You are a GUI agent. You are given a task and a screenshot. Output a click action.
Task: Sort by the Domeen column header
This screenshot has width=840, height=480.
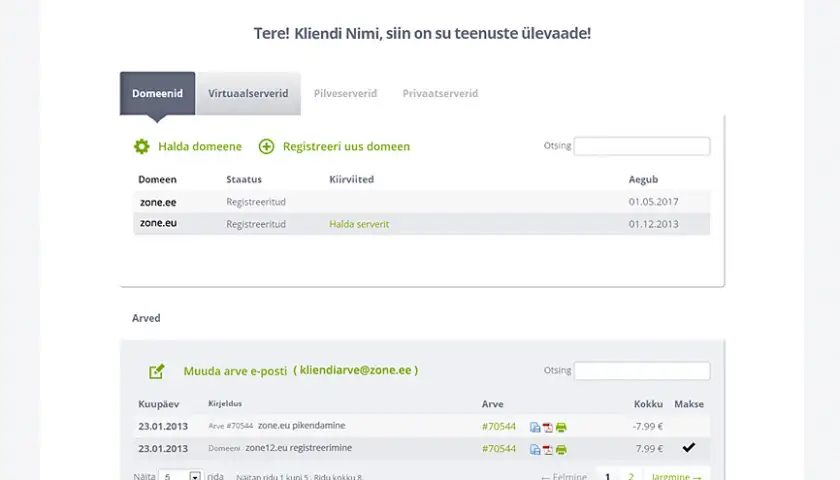click(x=157, y=179)
